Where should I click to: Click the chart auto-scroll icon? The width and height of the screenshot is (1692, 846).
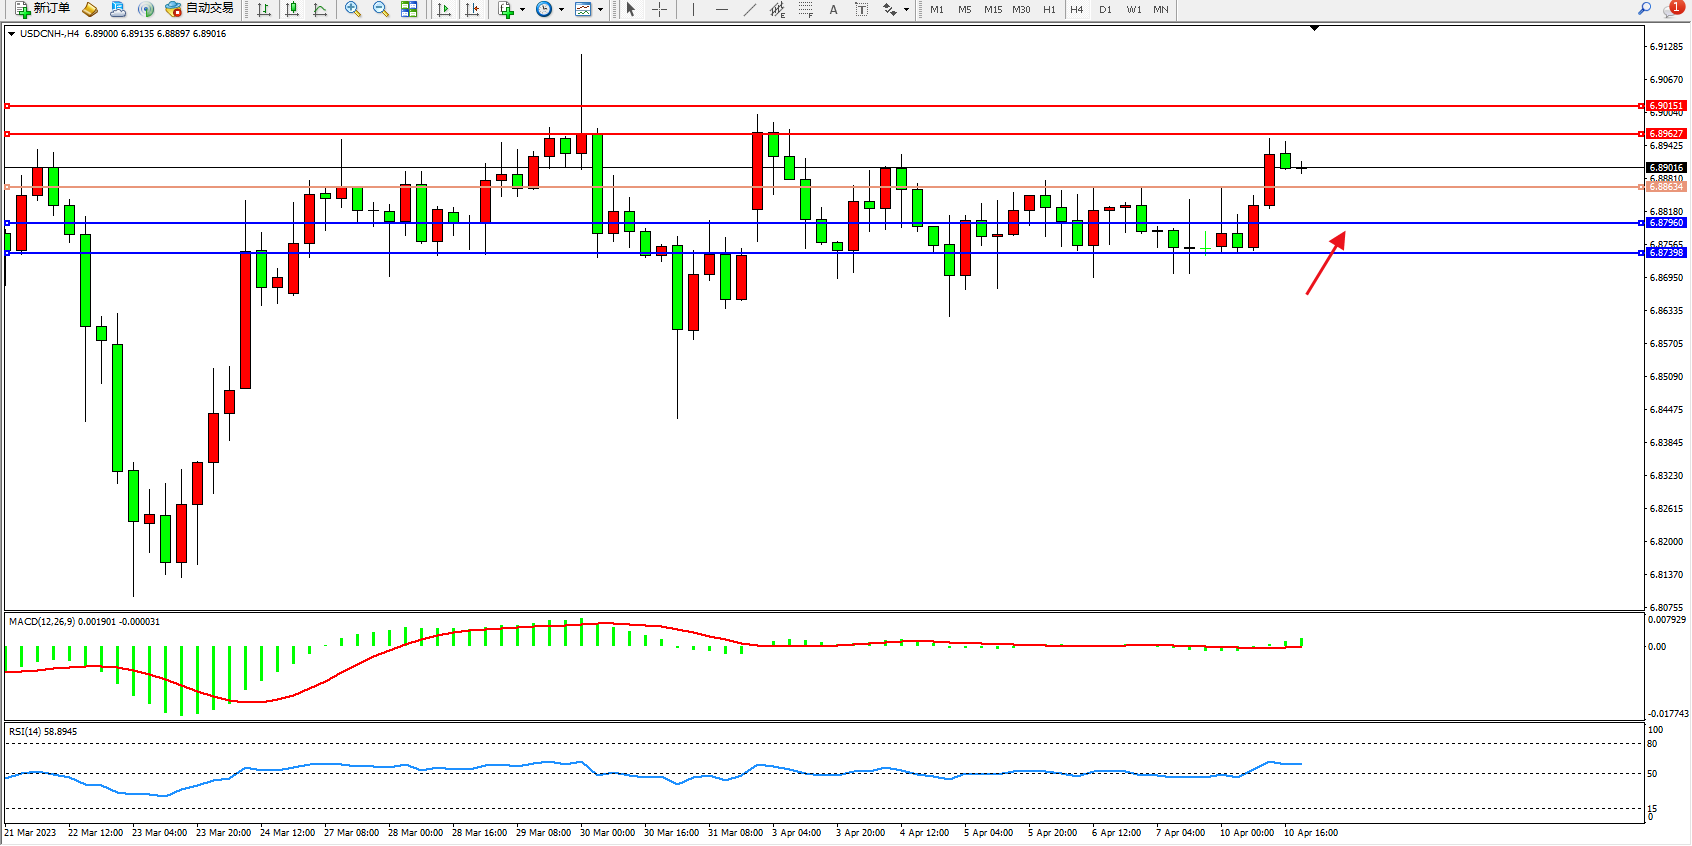point(444,9)
